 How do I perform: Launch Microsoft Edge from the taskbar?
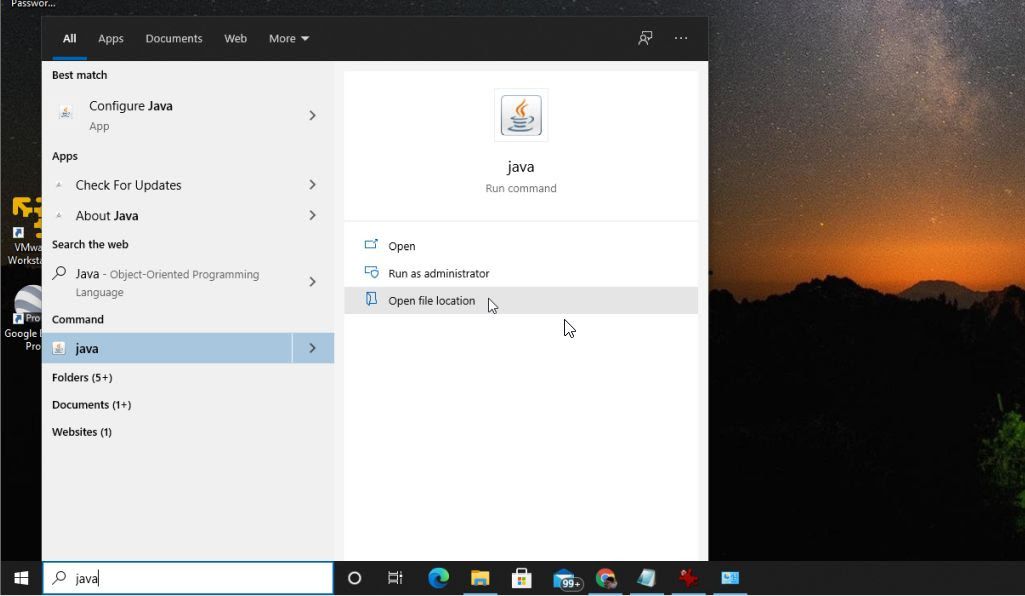[438, 578]
